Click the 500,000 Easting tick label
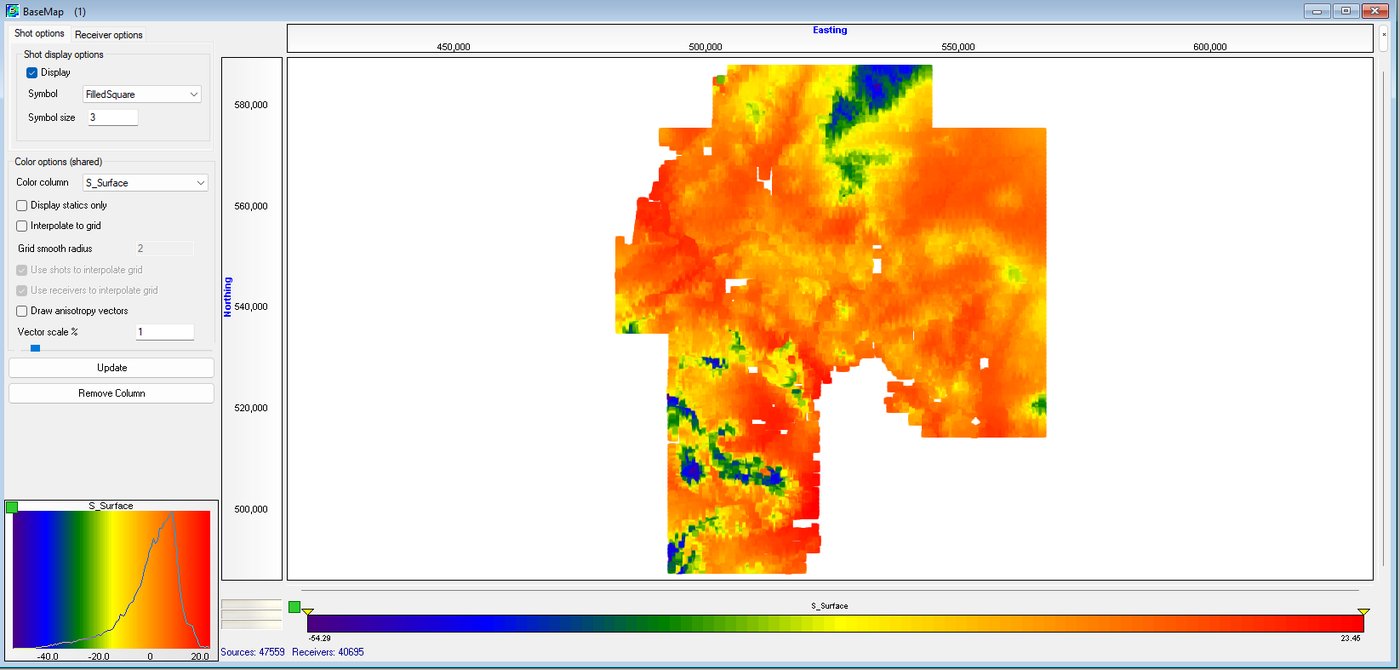The height and width of the screenshot is (670, 1400). (706, 47)
